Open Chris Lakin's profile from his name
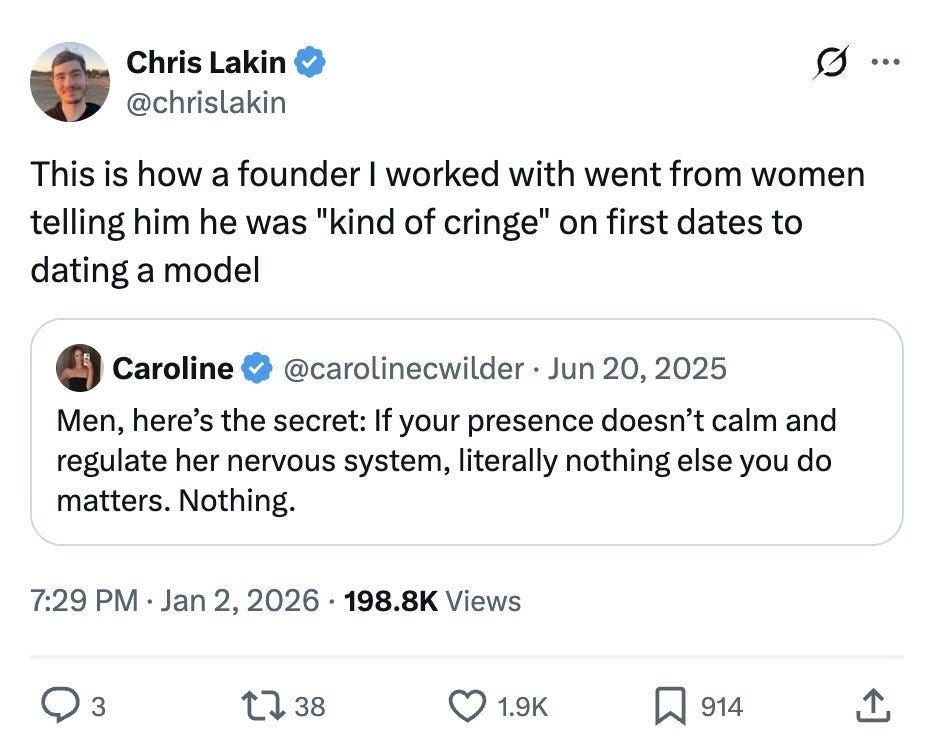This screenshot has height=750, width=934. [208, 61]
